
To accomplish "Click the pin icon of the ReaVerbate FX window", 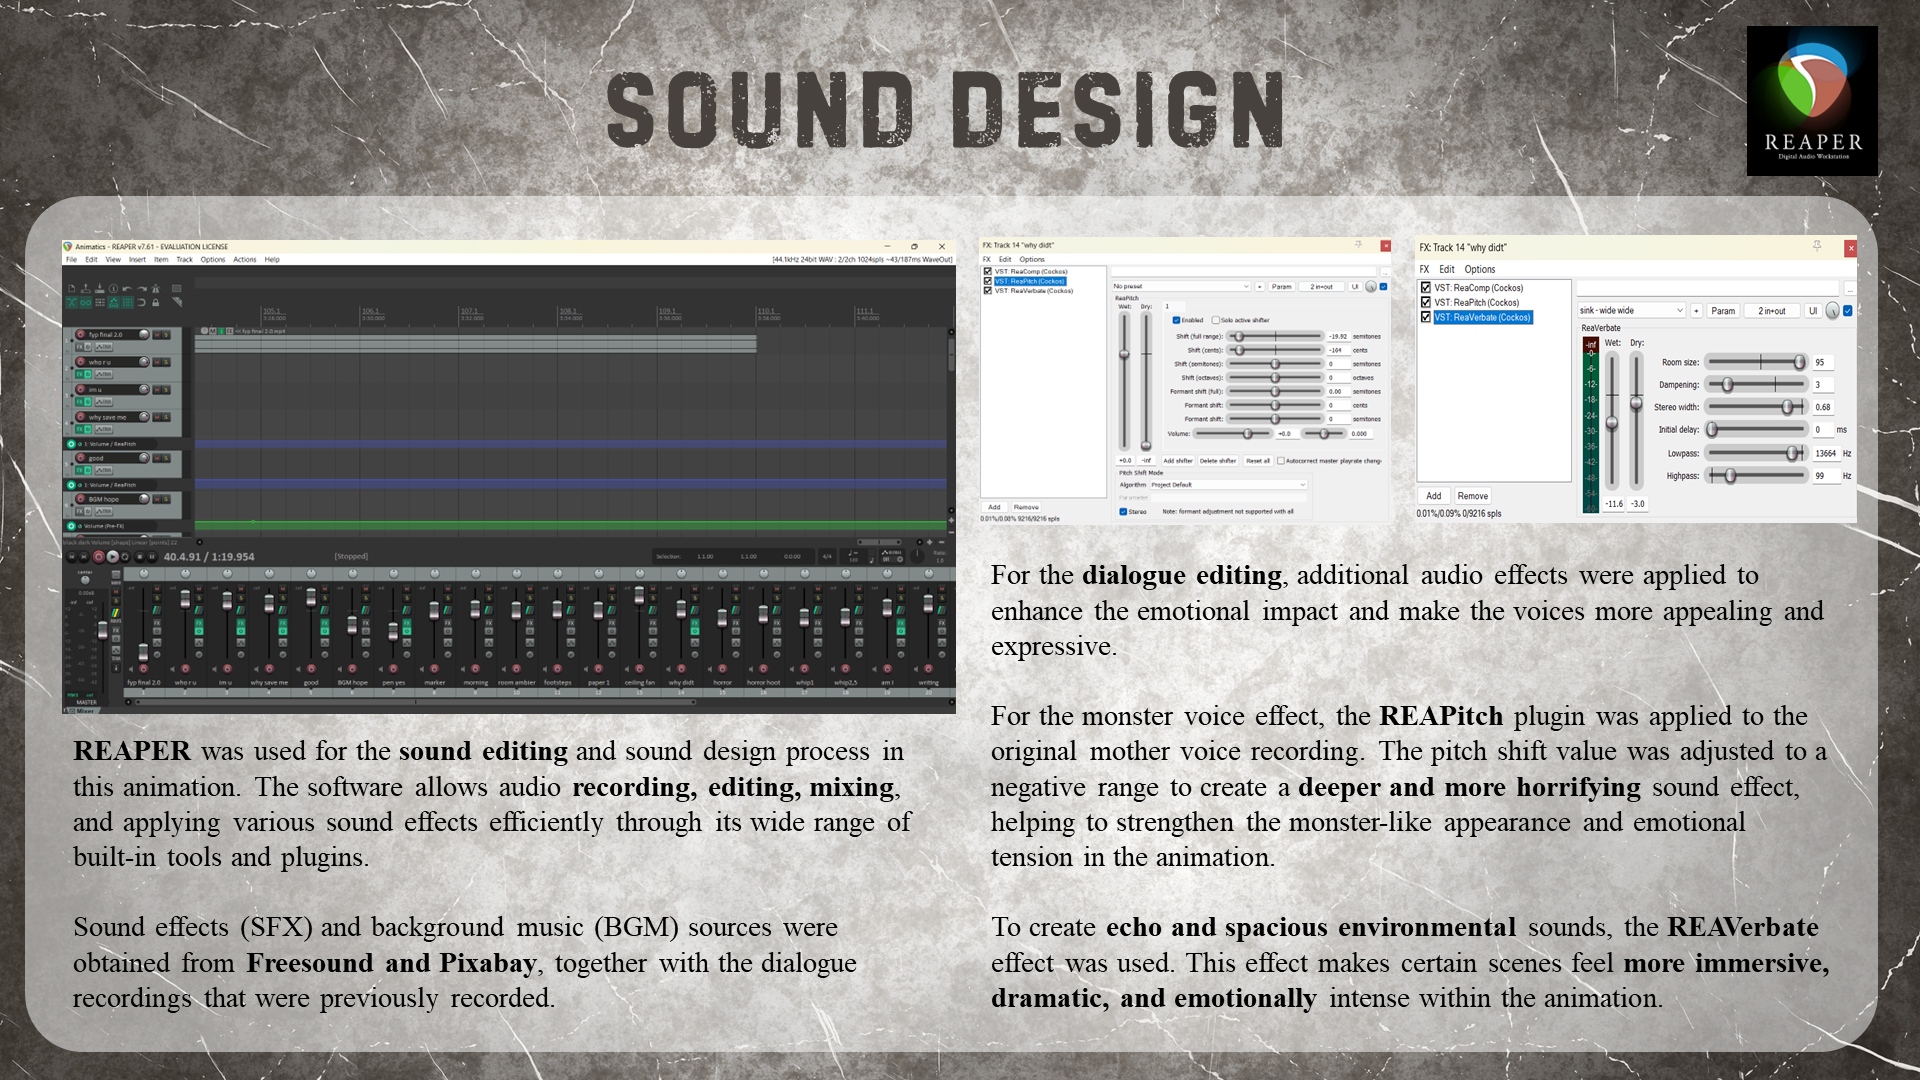I will coord(1817,246).
